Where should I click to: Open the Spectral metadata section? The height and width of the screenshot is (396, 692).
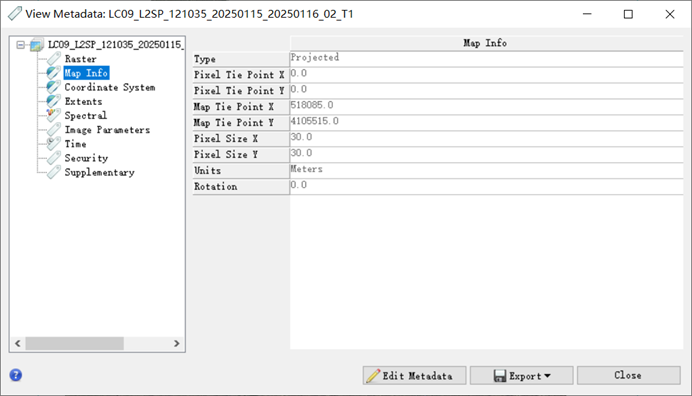point(86,115)
